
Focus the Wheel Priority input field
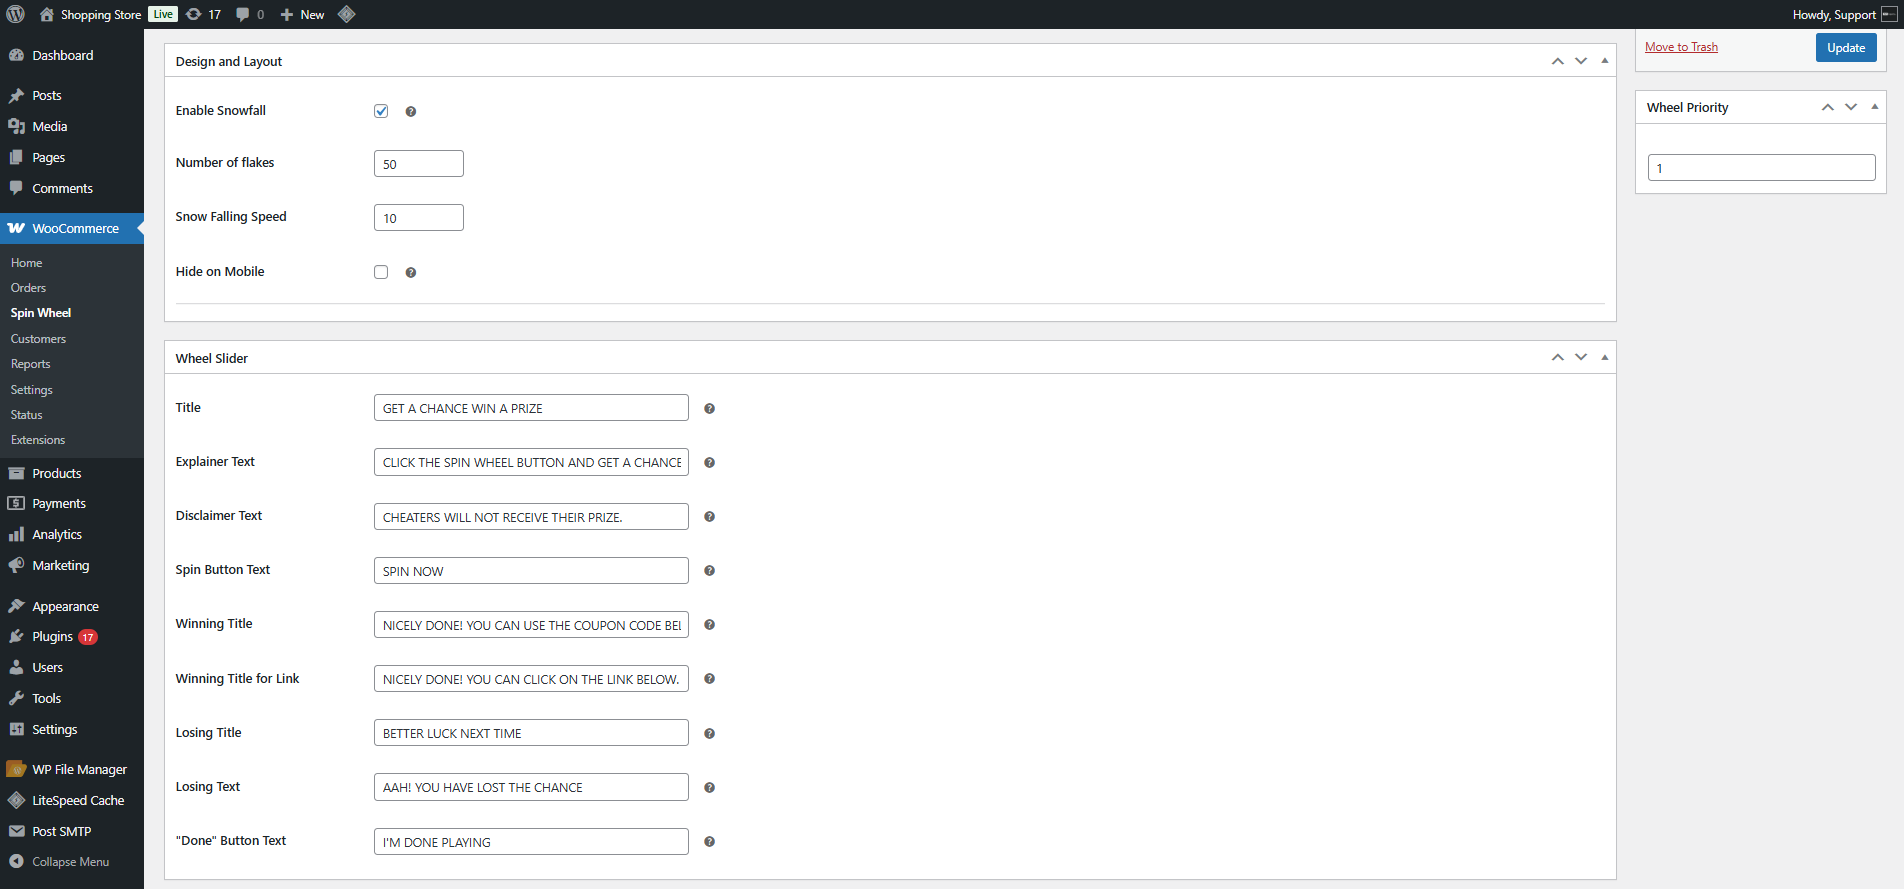[x=1760, y=168]
